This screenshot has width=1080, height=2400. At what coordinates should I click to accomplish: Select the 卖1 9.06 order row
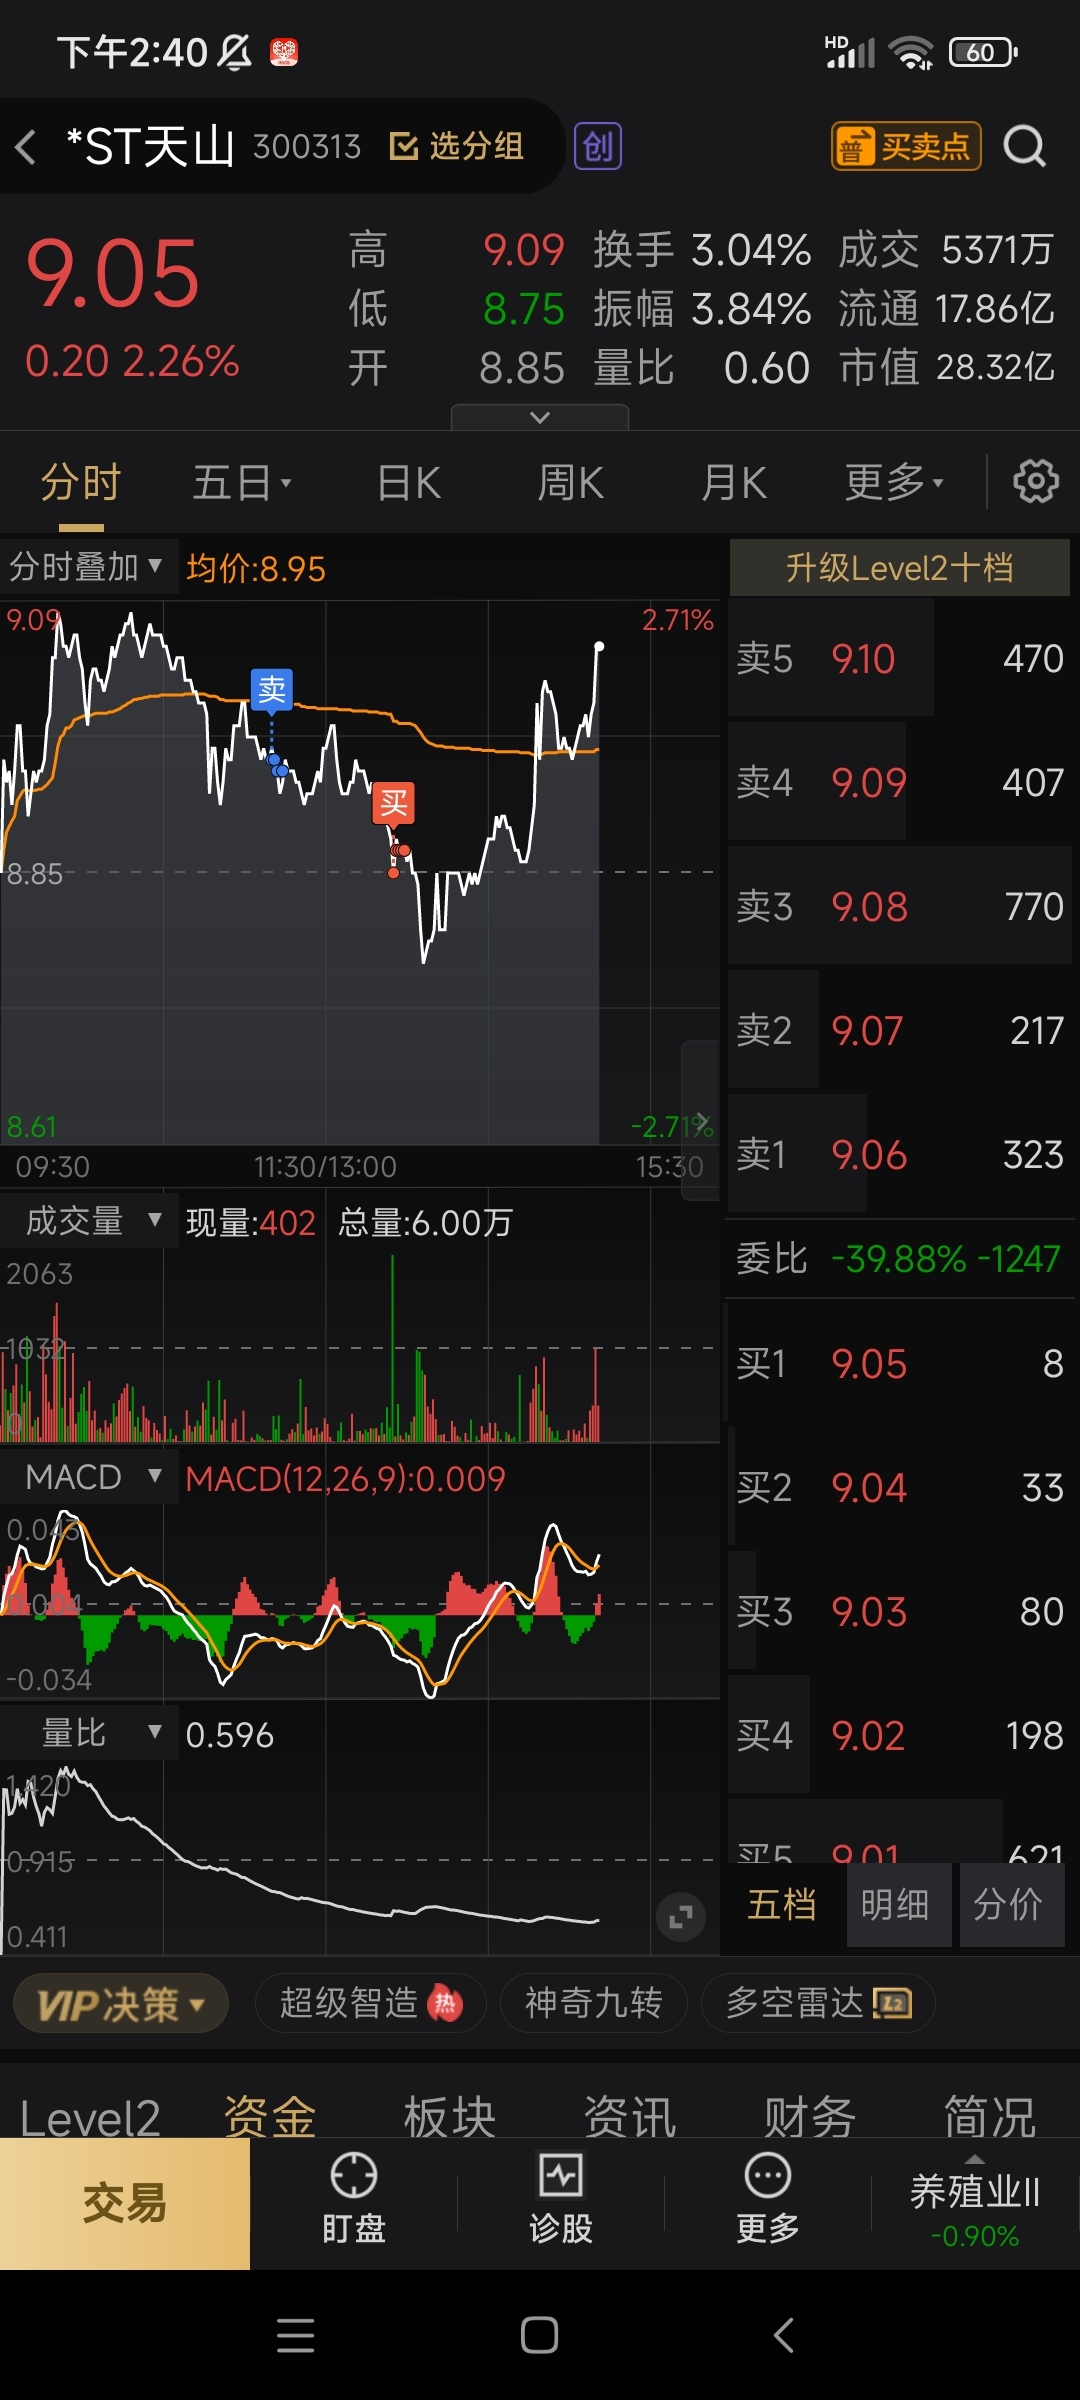coord(900,1154)
